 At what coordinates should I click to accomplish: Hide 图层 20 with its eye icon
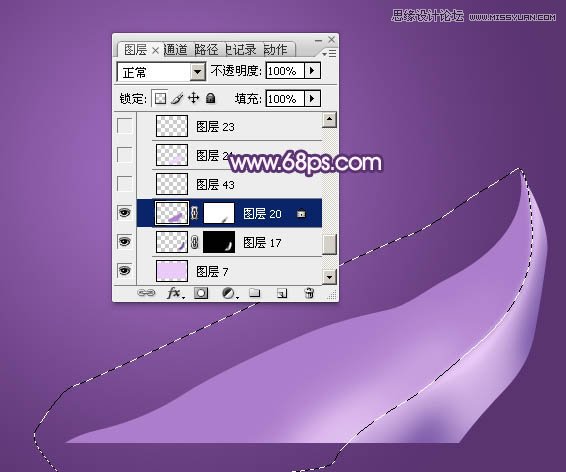click(x=125, y=213)
